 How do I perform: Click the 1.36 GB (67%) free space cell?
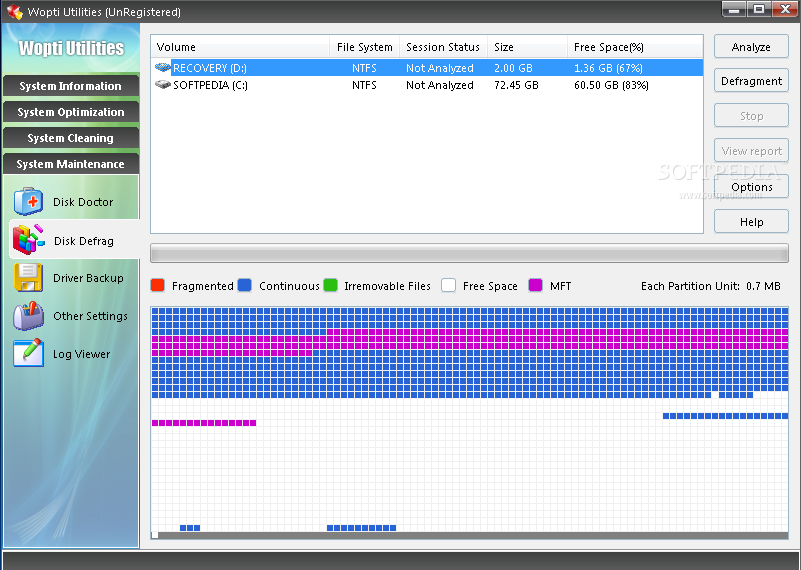coord(608,68)
